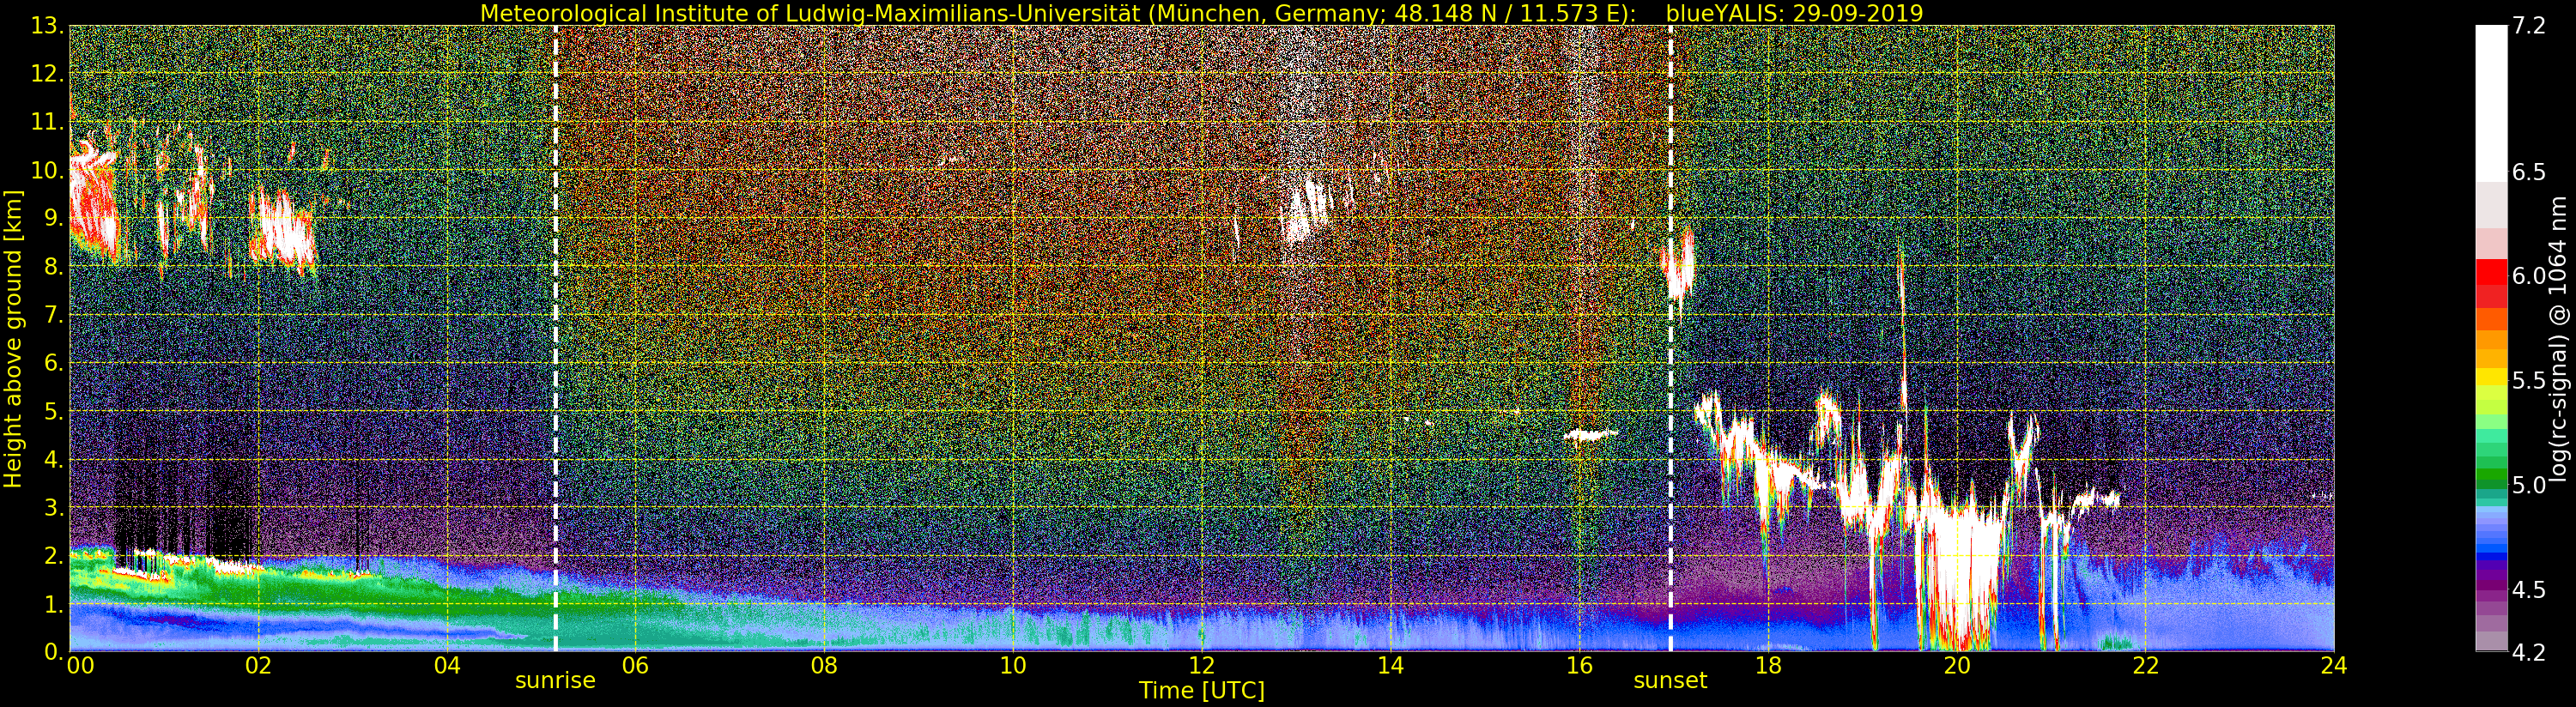Click the time axis tick label '16'

pyautogui.click(x=1579, y=665)
